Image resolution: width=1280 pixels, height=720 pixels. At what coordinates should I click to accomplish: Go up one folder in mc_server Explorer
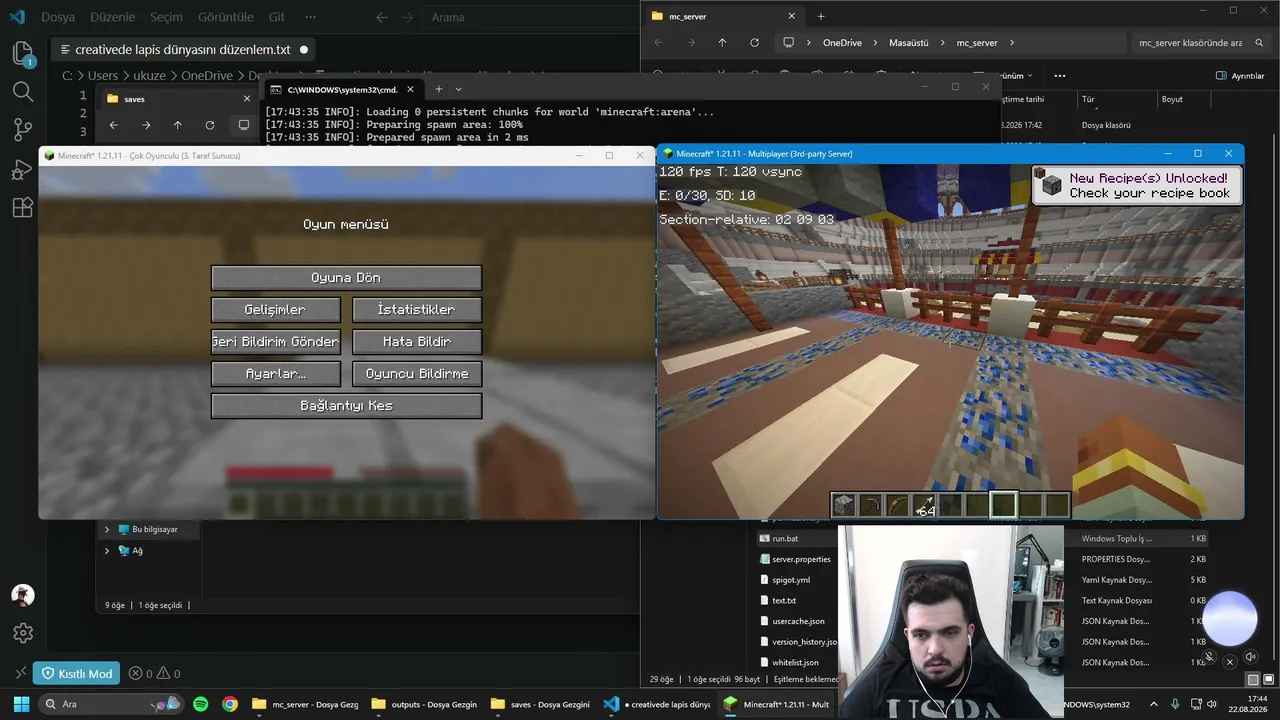pyautogui.click(x=722, y=43)
